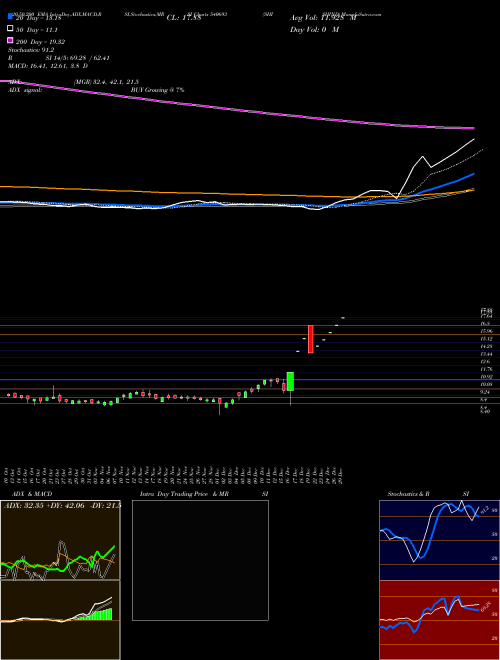Click the 'Avg Vol: 11.928 M' value
This screenshot has height=660, width=500.
tap(323, 18)
